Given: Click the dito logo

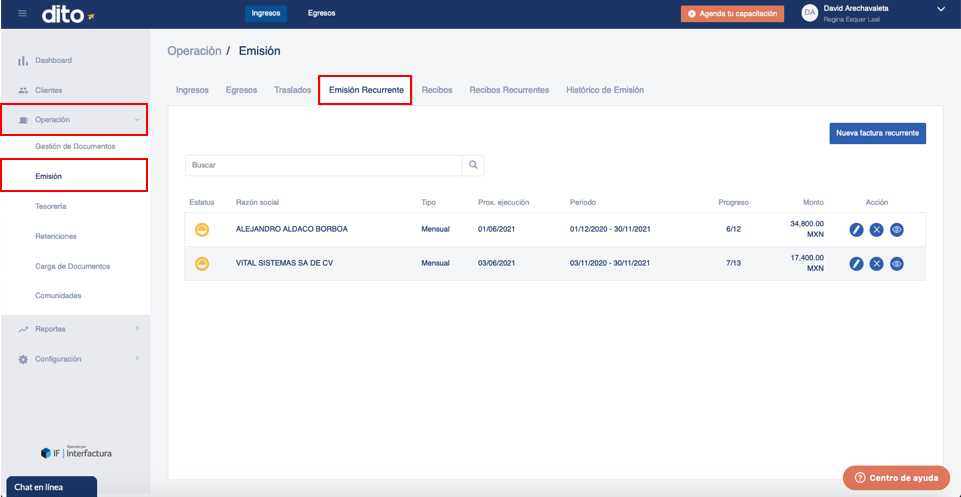Looking at the screenshot, I should (x=68, y=14).
